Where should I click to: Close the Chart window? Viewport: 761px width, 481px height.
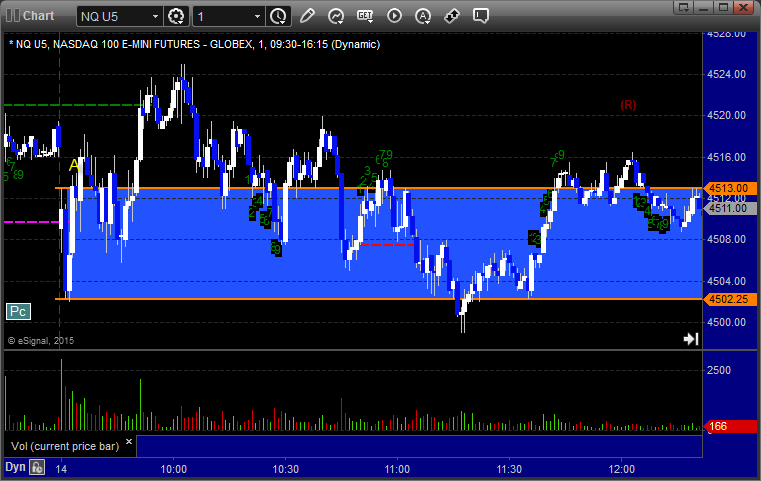743,7
